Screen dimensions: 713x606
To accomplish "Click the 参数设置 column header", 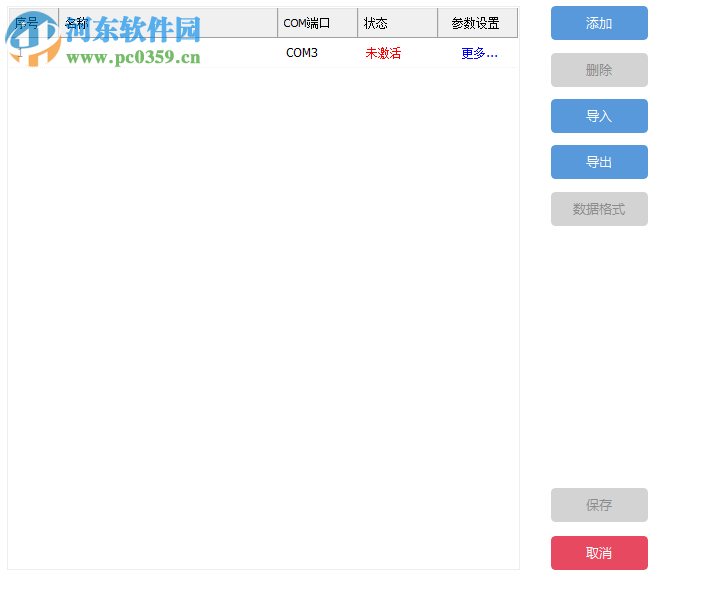I will pos(477,23).
